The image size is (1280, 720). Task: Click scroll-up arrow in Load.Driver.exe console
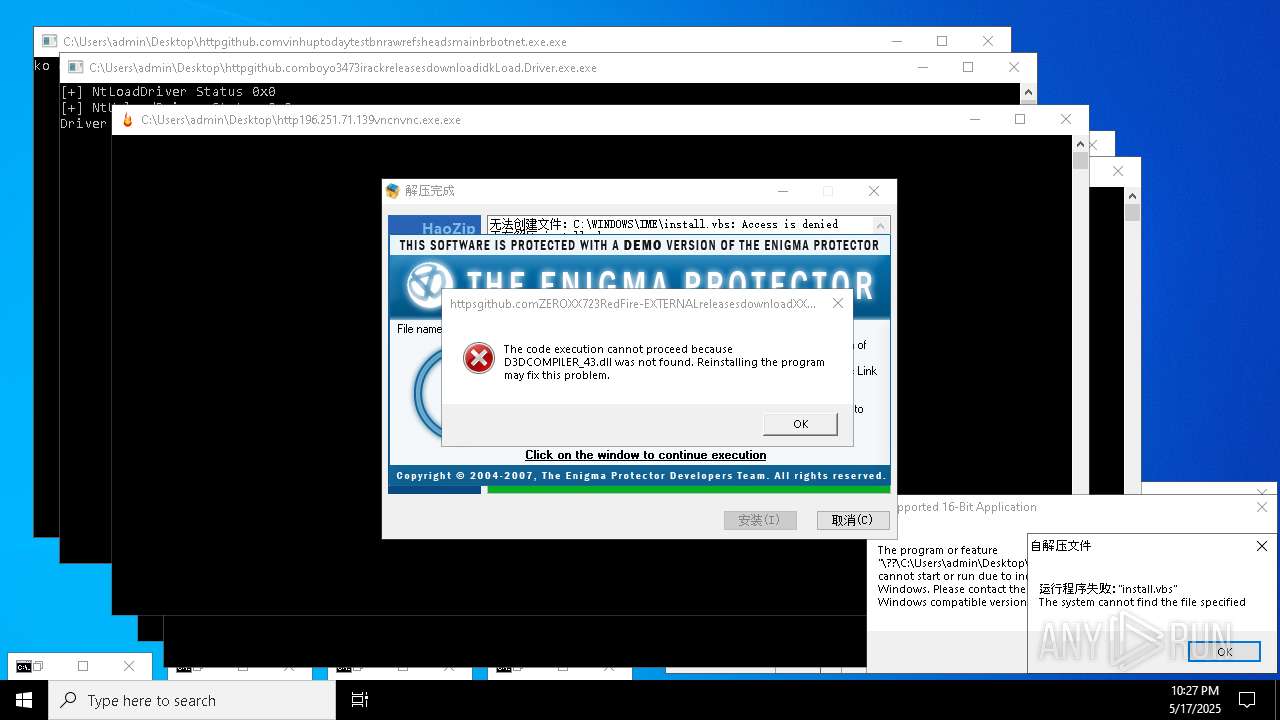point(1028,92)
